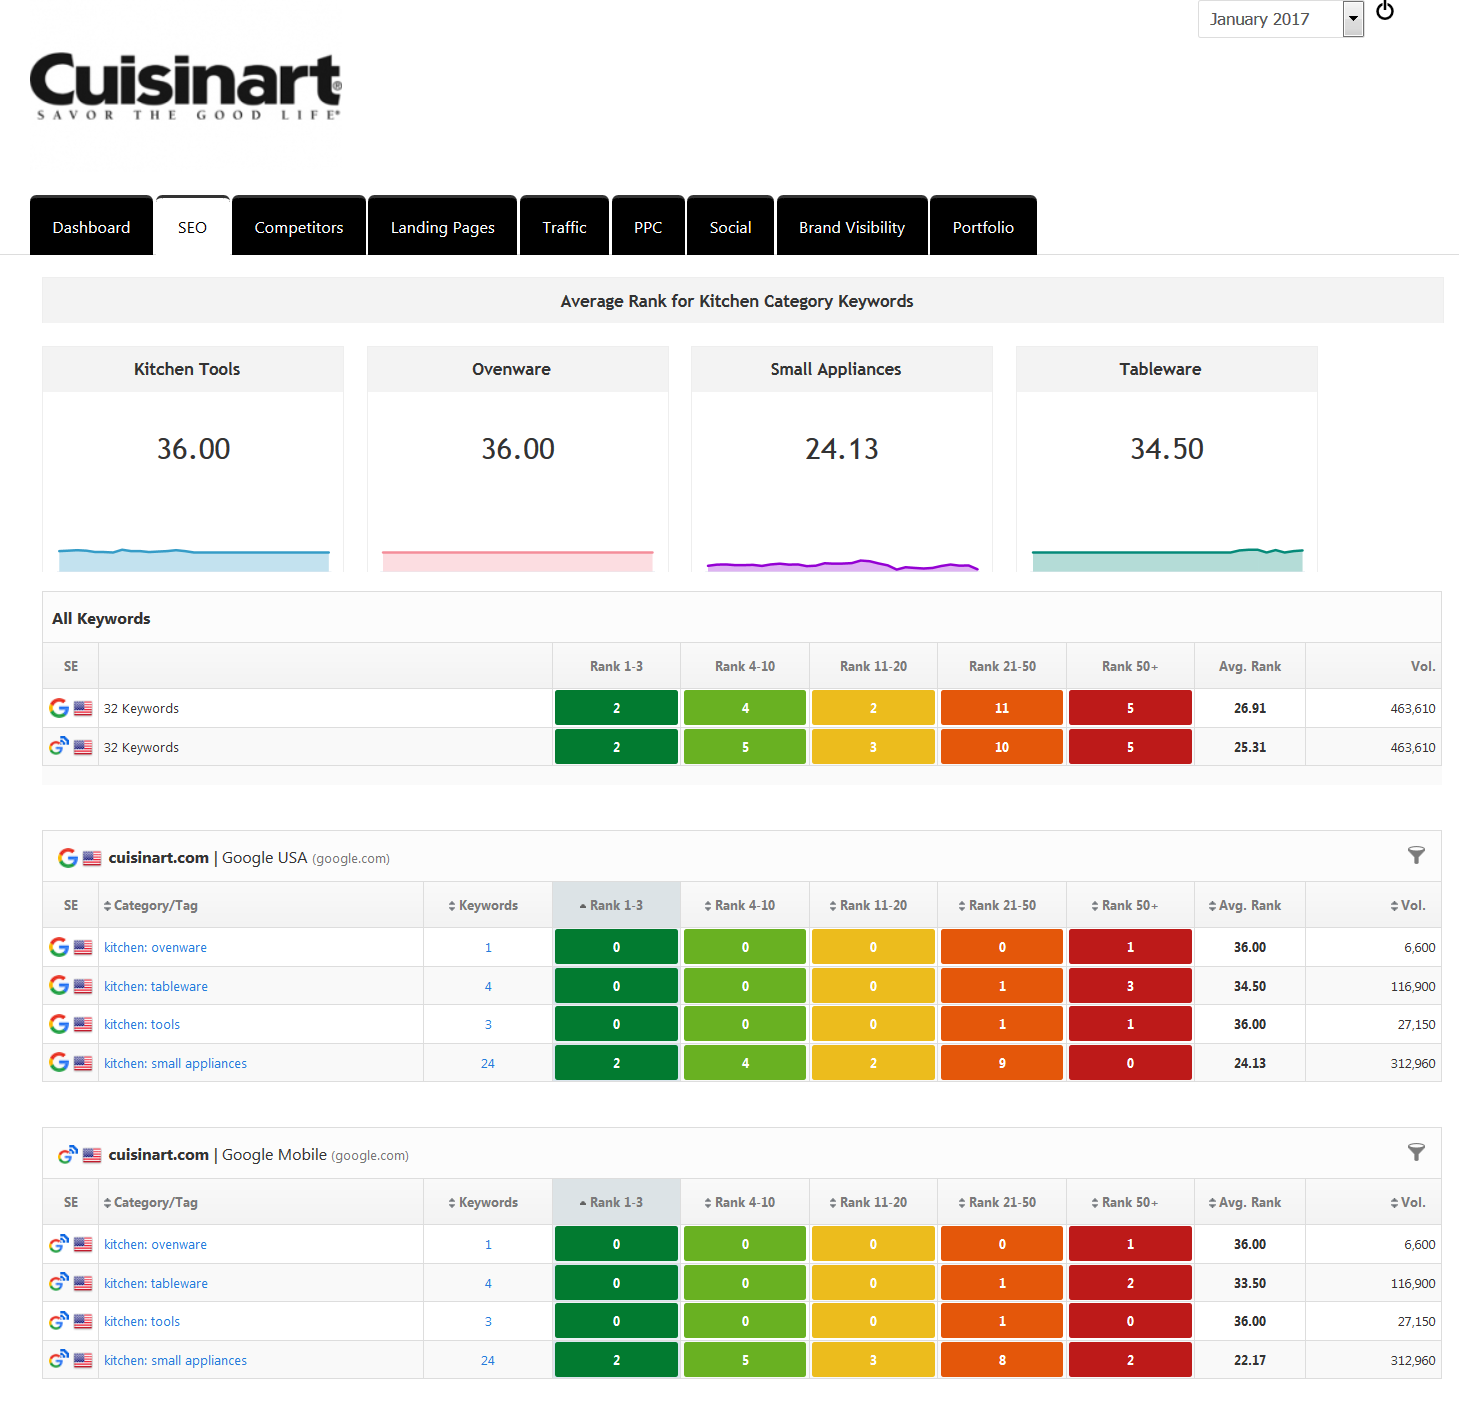1459x1419 pixels.
Task: Open the Brand Visibility tab
Action: (x=851, y=227)
